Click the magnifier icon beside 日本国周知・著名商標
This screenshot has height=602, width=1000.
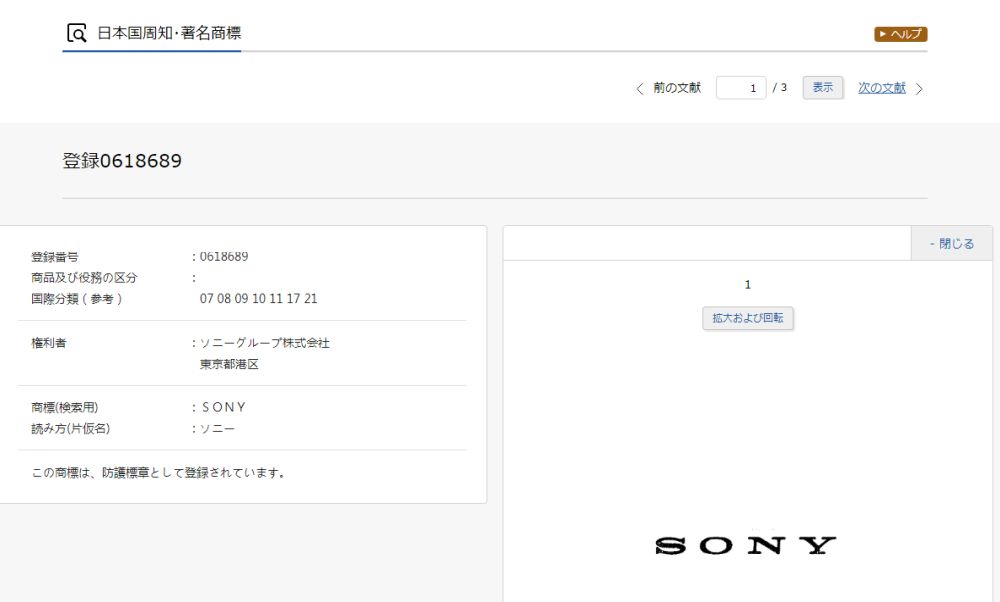coord(76,34)
